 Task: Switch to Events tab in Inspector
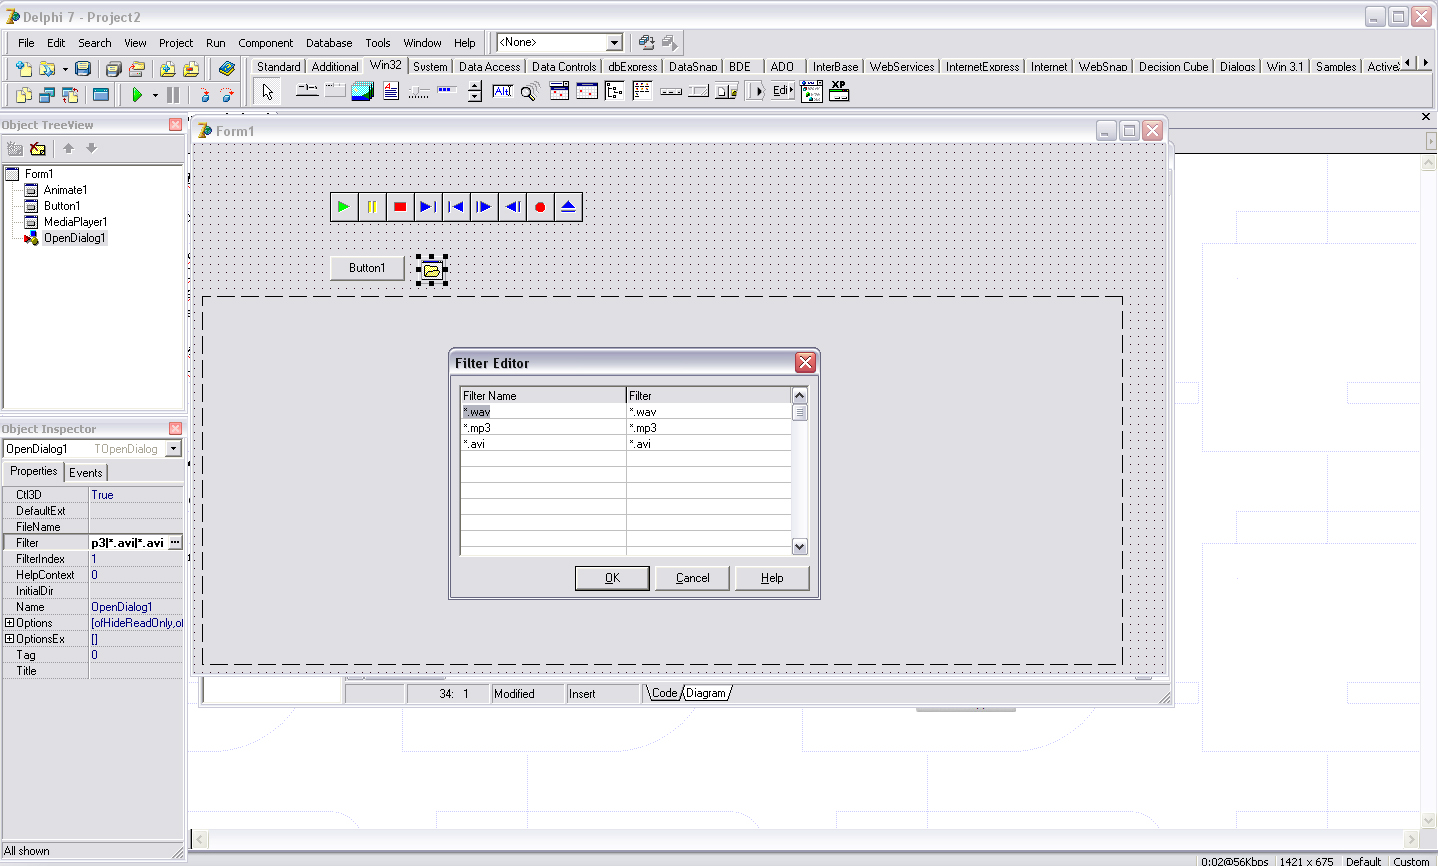tap(85, 473)
